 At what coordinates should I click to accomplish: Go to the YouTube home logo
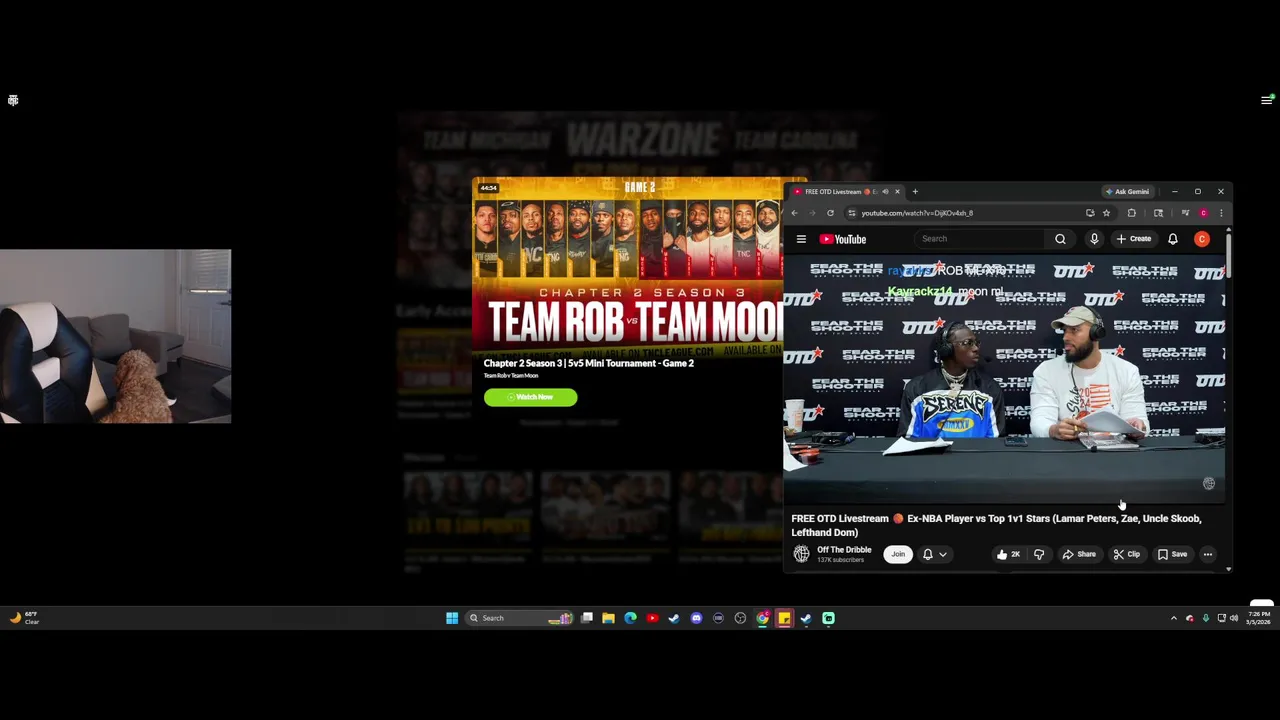[x=843, y=239]
